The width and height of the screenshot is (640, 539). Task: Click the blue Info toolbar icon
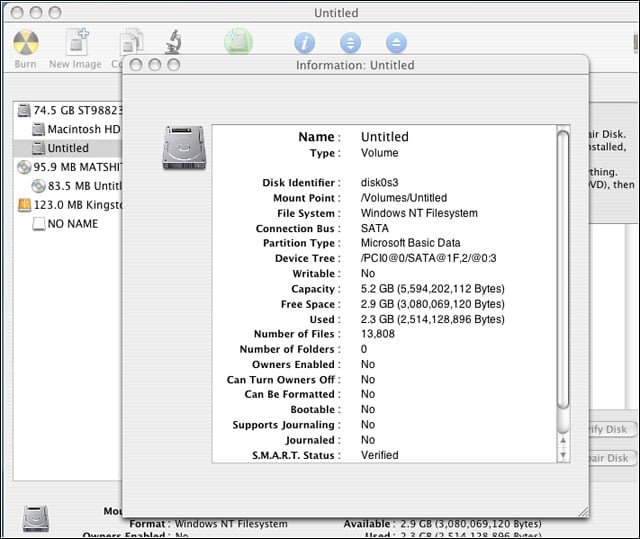pos(304,43)
